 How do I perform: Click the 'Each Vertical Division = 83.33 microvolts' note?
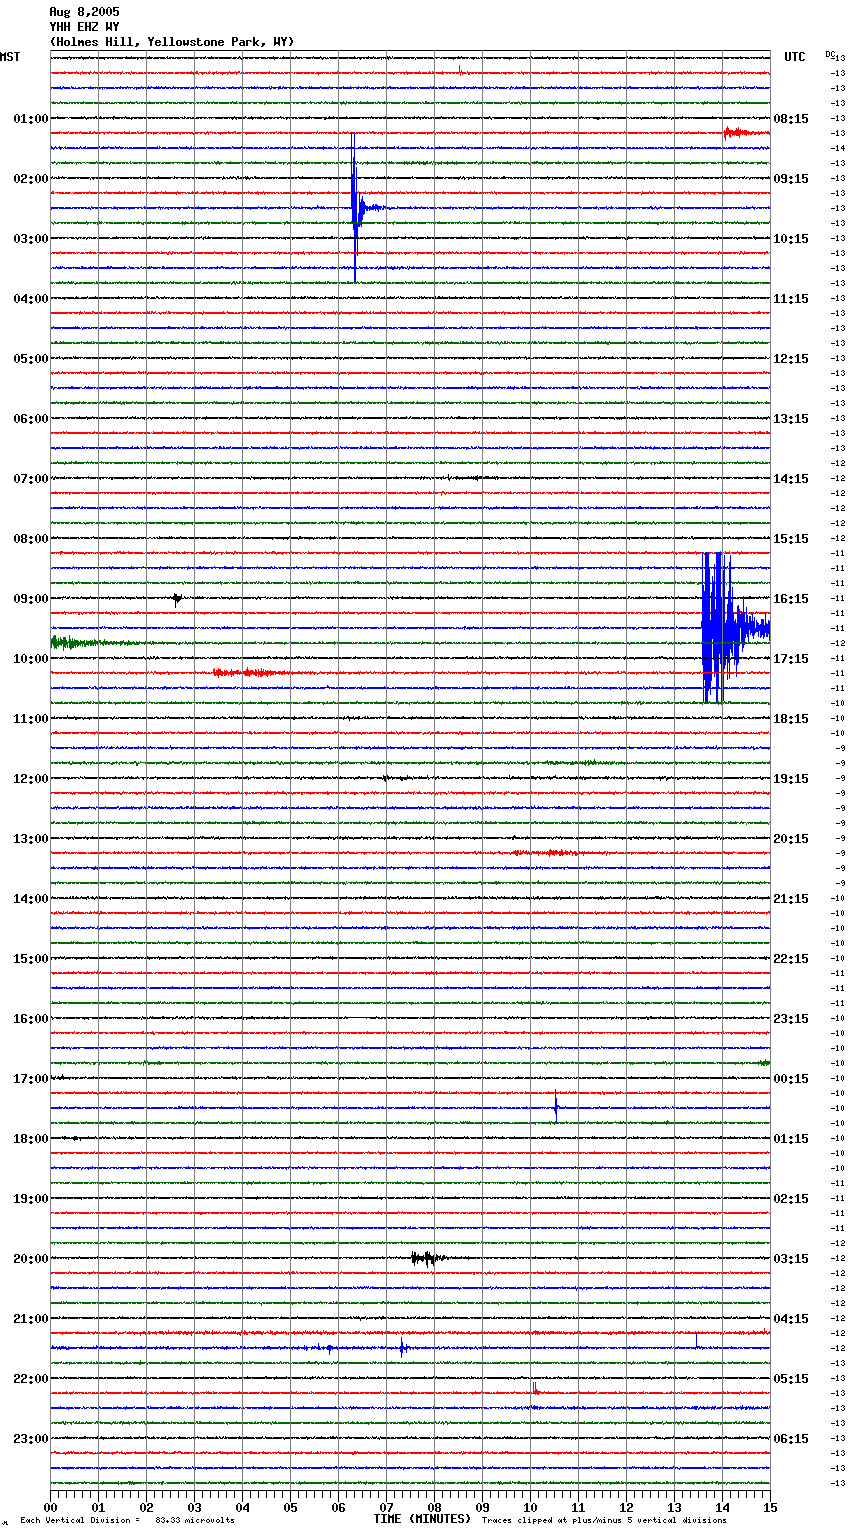pyautogui.click(x=127, y=1521)
